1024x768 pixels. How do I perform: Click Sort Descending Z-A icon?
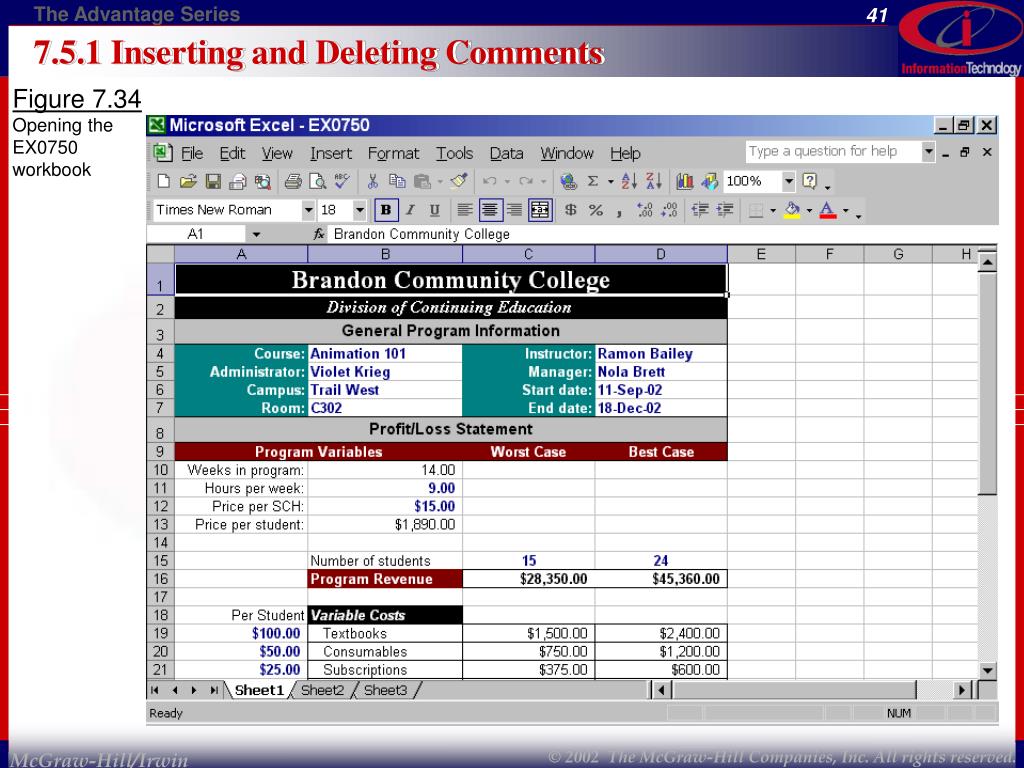point(654,181)
